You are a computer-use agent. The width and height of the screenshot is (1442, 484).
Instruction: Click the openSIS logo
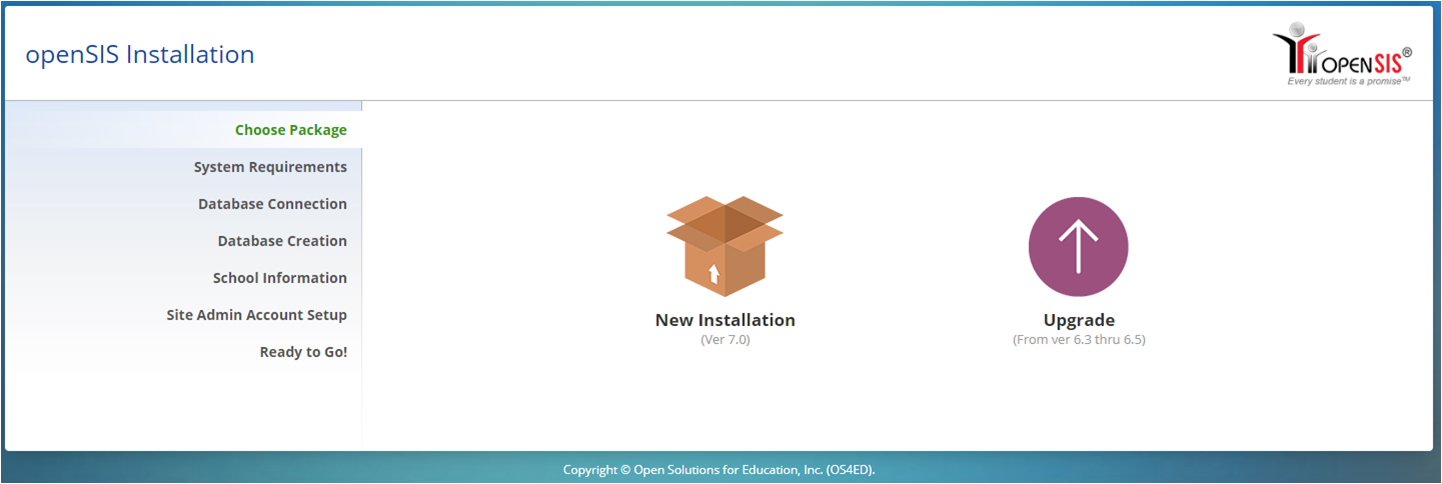(x=1342, y=56)
